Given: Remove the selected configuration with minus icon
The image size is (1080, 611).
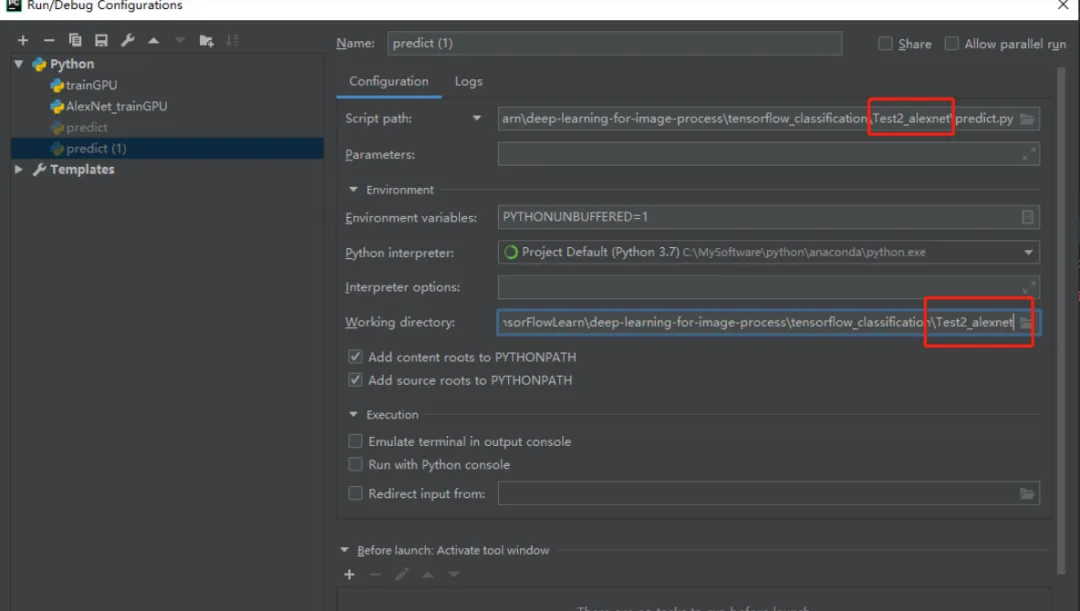Looking at the screenshot, I should (49, 41).
